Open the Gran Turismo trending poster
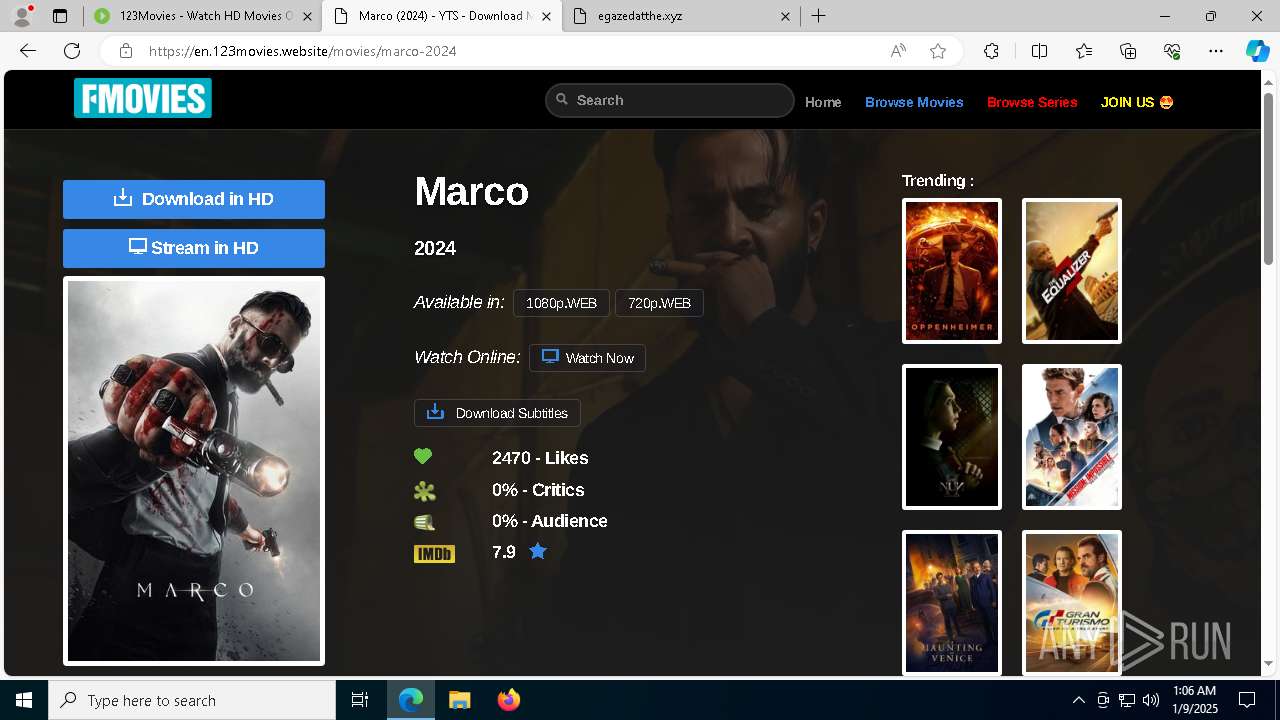Screen dimensions: 1280x720 pyautogui.click(x=1072, y=603)
